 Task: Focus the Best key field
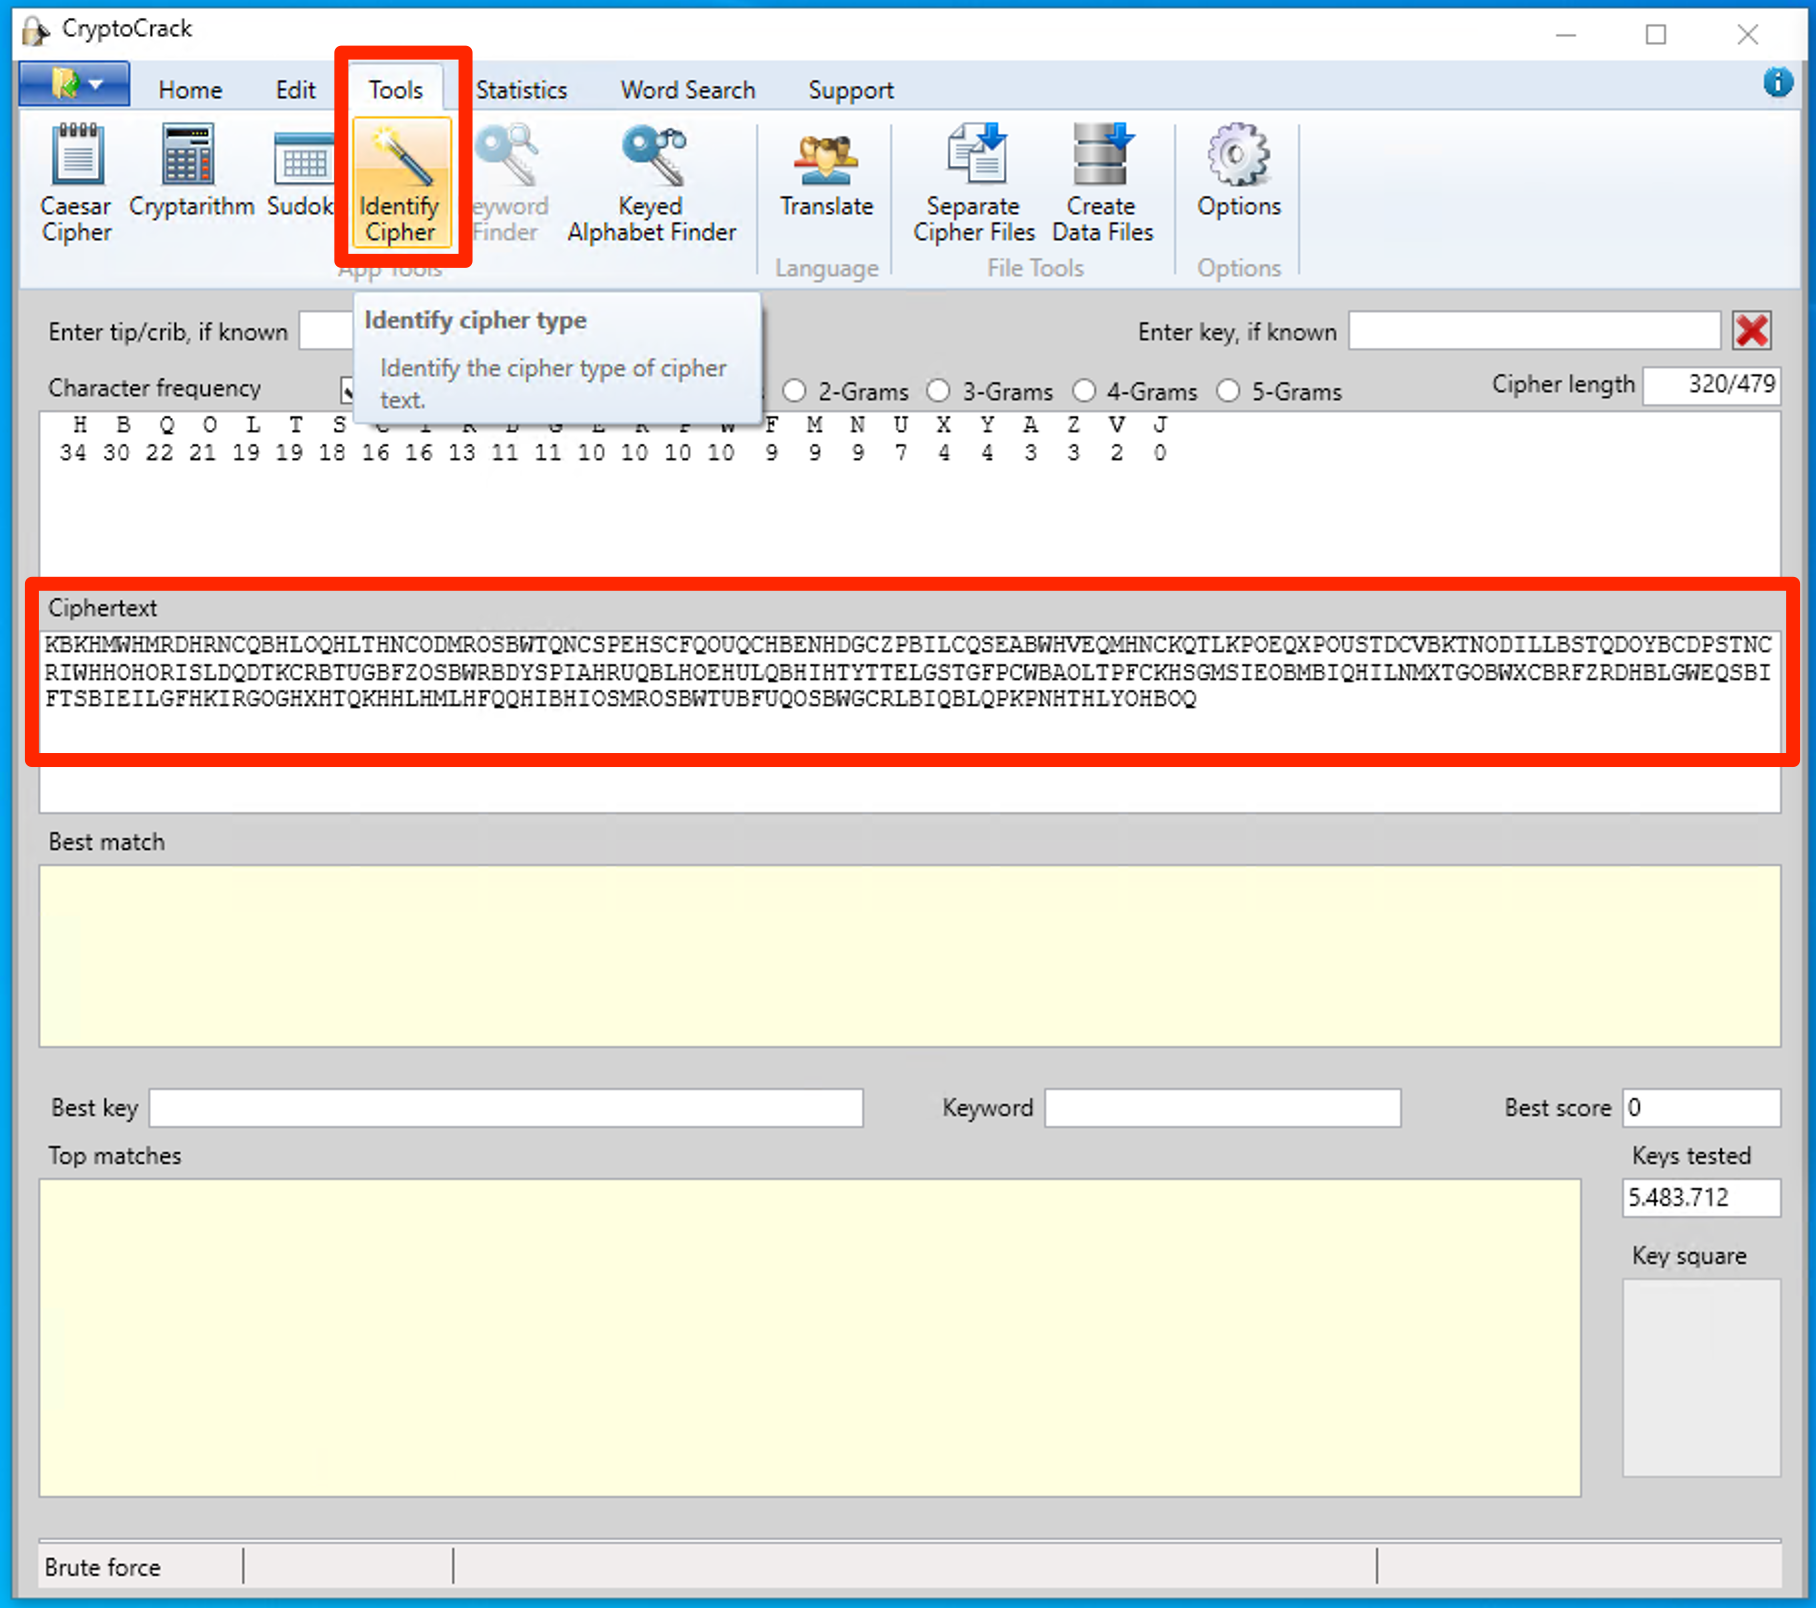point(506,1108)
